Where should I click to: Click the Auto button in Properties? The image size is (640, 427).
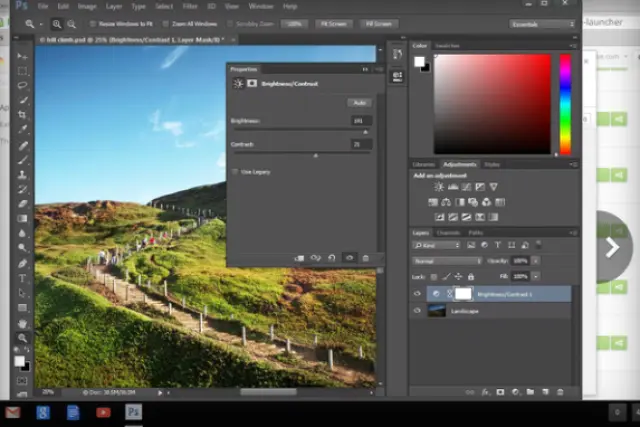[358, 103]
